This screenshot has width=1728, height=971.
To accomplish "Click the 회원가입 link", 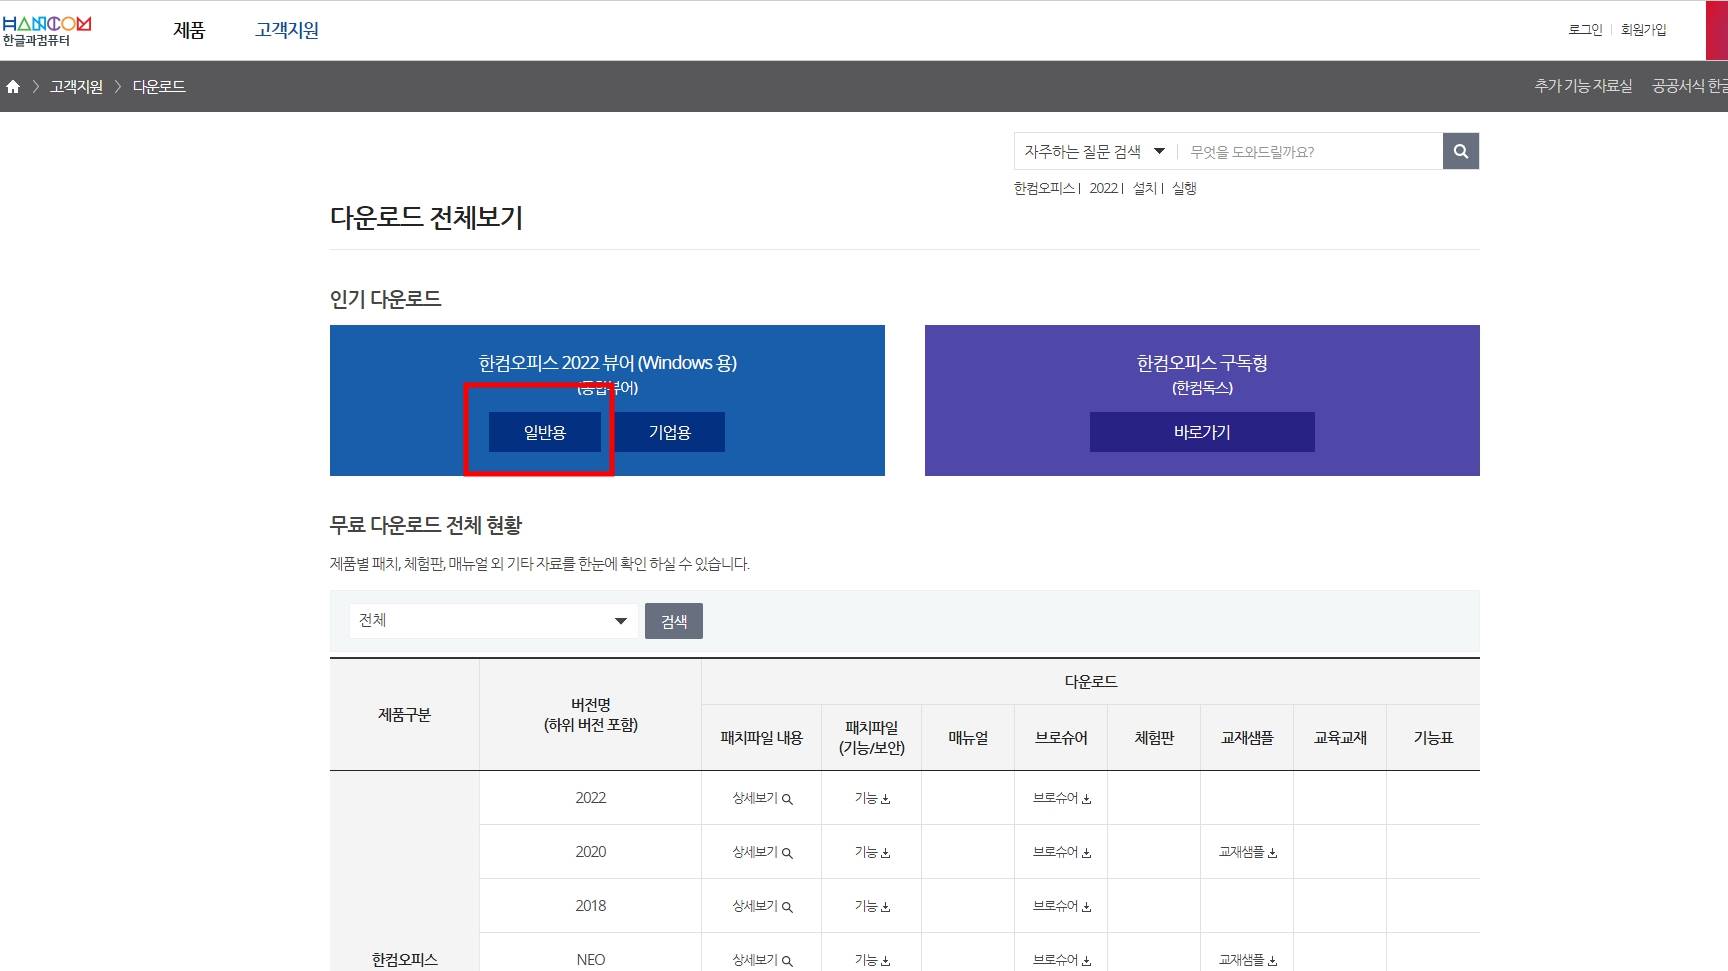I will point(1643,29).
